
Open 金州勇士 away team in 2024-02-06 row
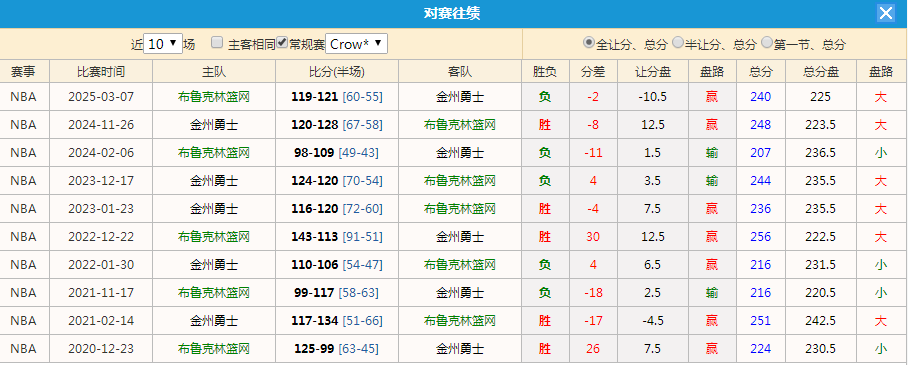click(x=460, y=153)
